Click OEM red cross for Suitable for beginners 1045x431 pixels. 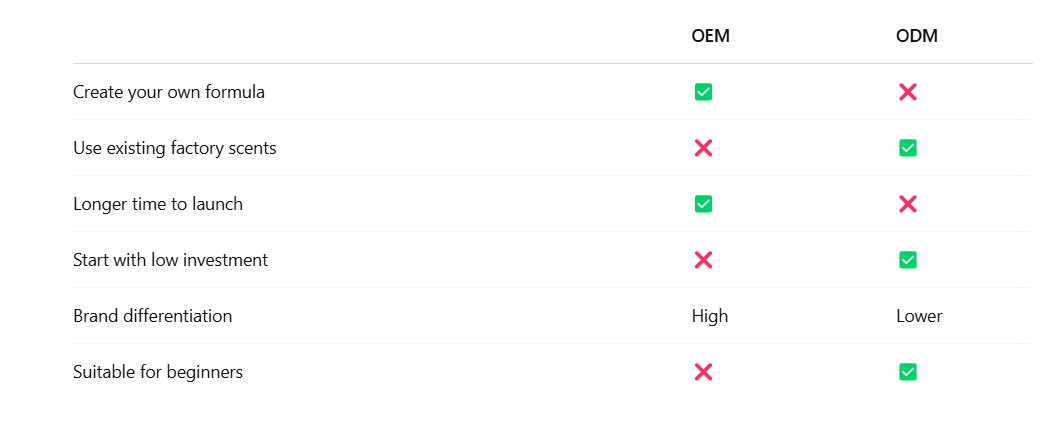[703, 372]
